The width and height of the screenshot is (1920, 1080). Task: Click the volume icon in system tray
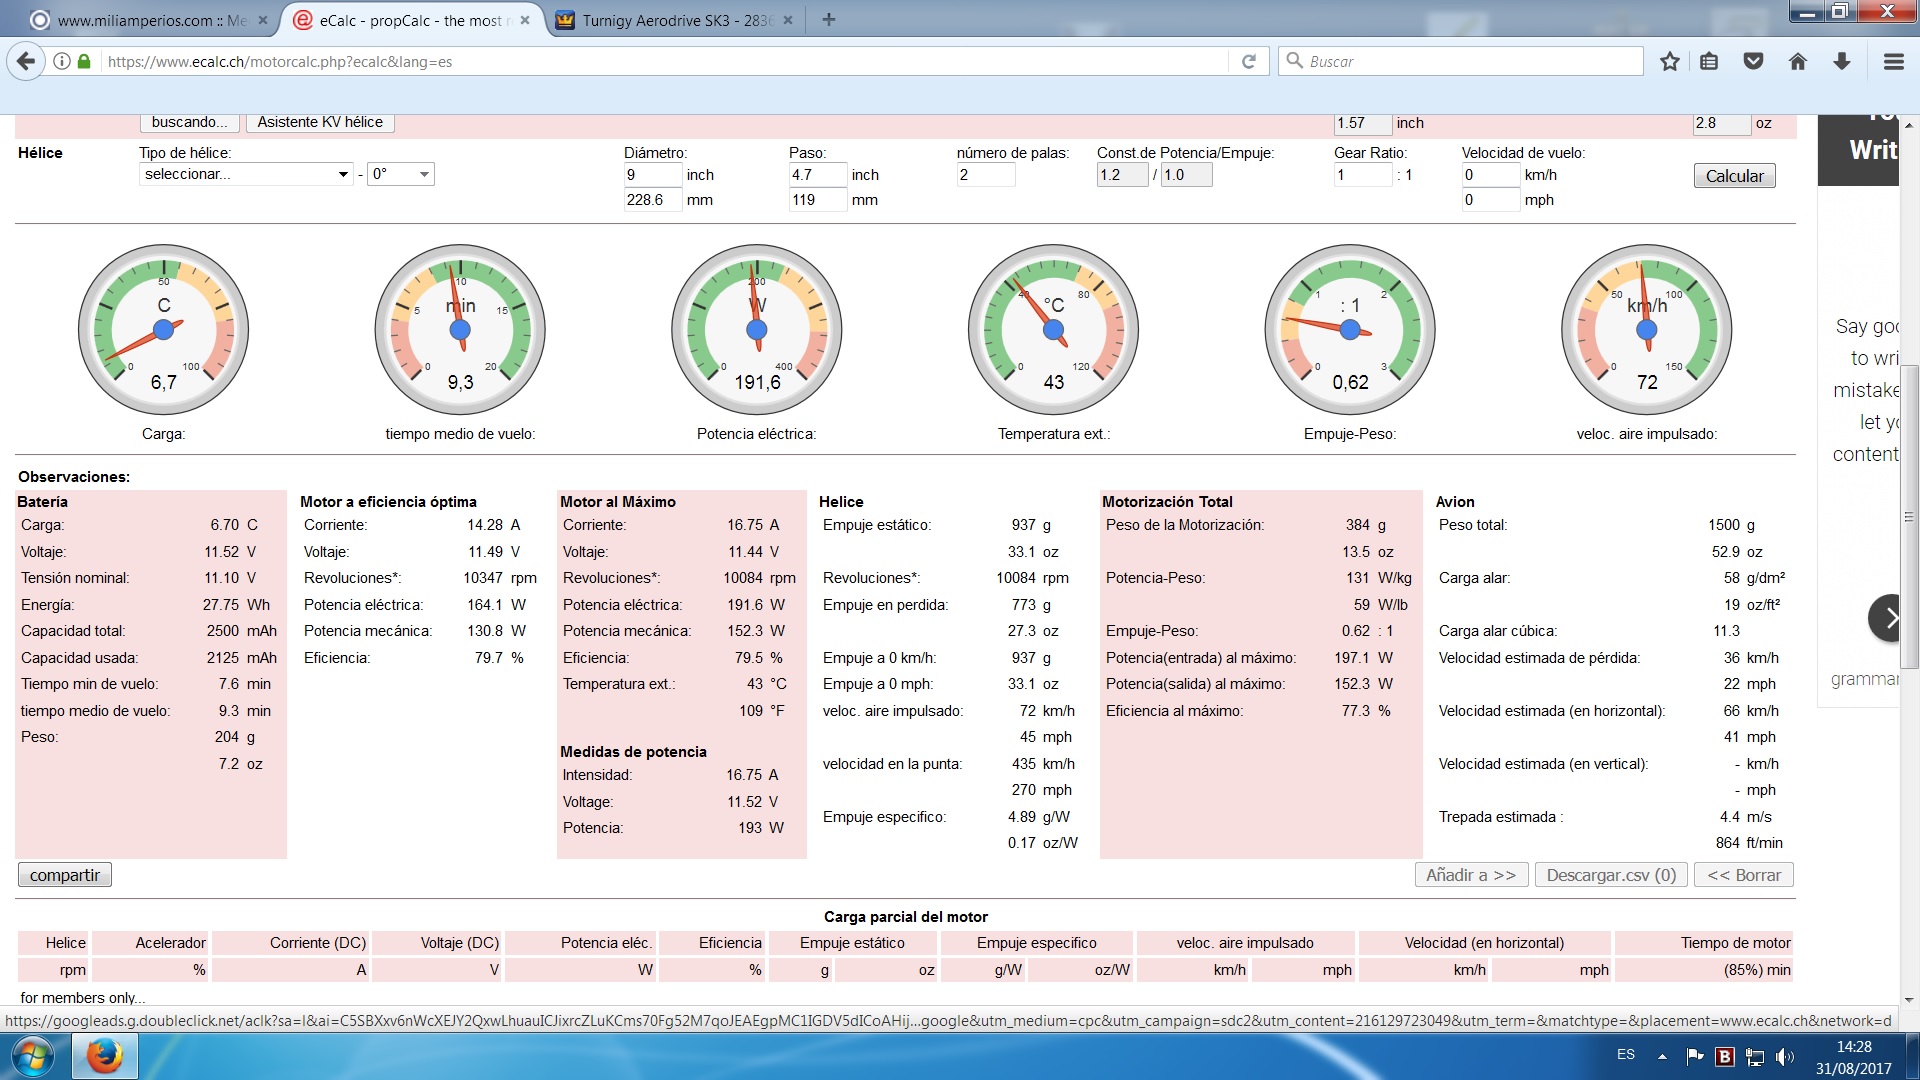[1784, 1056]
